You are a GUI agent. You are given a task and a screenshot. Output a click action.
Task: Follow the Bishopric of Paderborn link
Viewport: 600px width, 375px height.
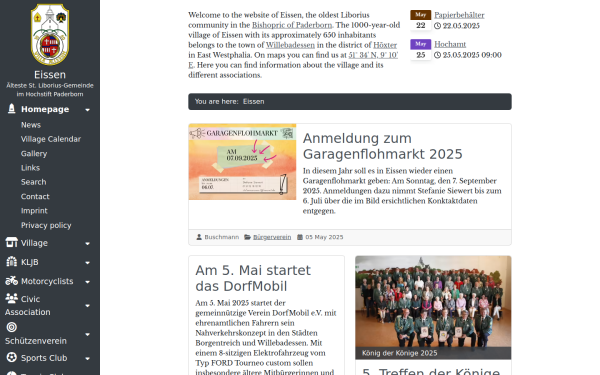(292, 25)
